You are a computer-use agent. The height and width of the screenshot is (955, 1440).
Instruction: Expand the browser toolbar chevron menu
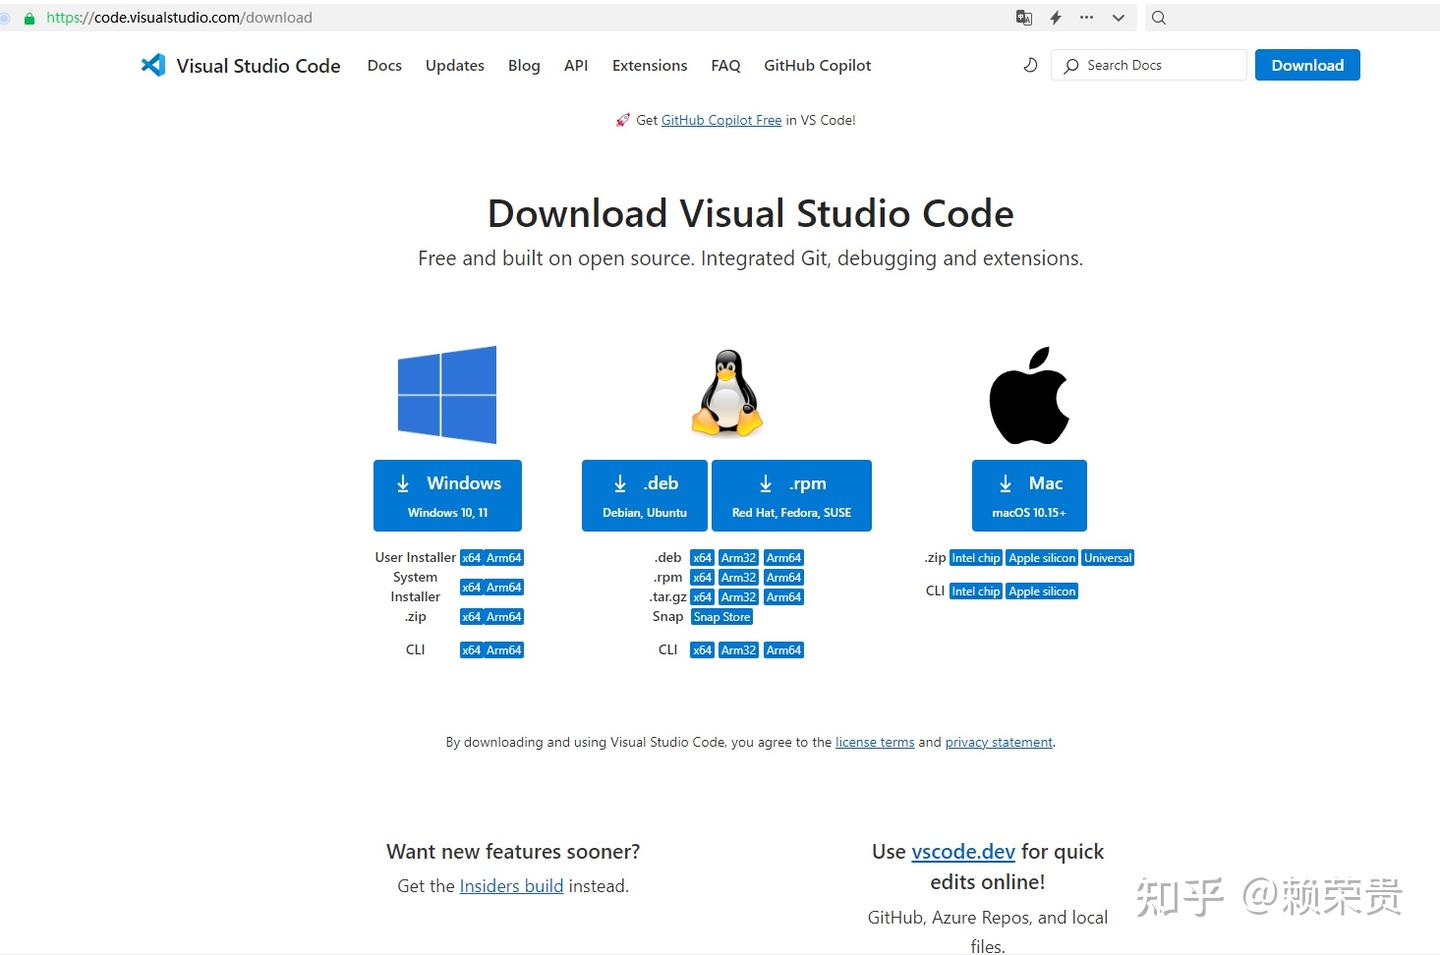coord(1118,17)
